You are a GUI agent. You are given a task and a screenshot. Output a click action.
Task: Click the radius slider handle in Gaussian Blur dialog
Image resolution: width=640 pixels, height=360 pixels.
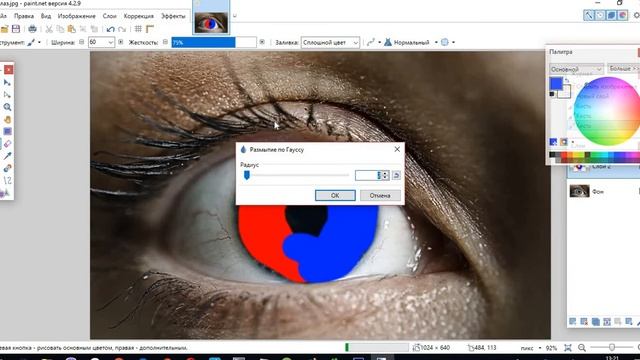pyautogui.click(x=247, y=175)
